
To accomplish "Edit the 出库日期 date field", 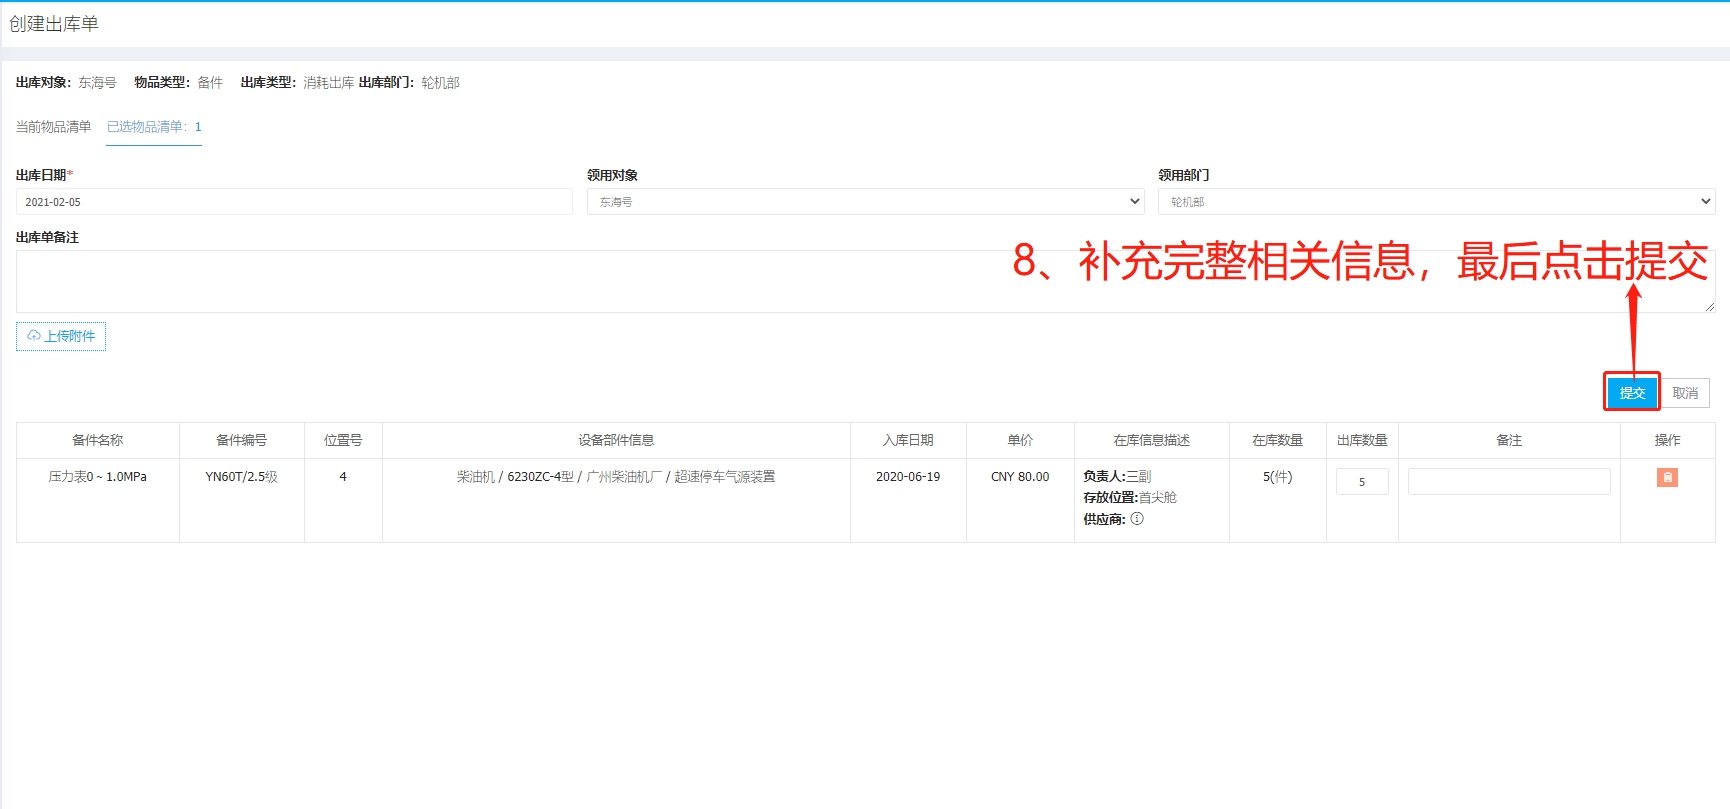I will (294, 202).
